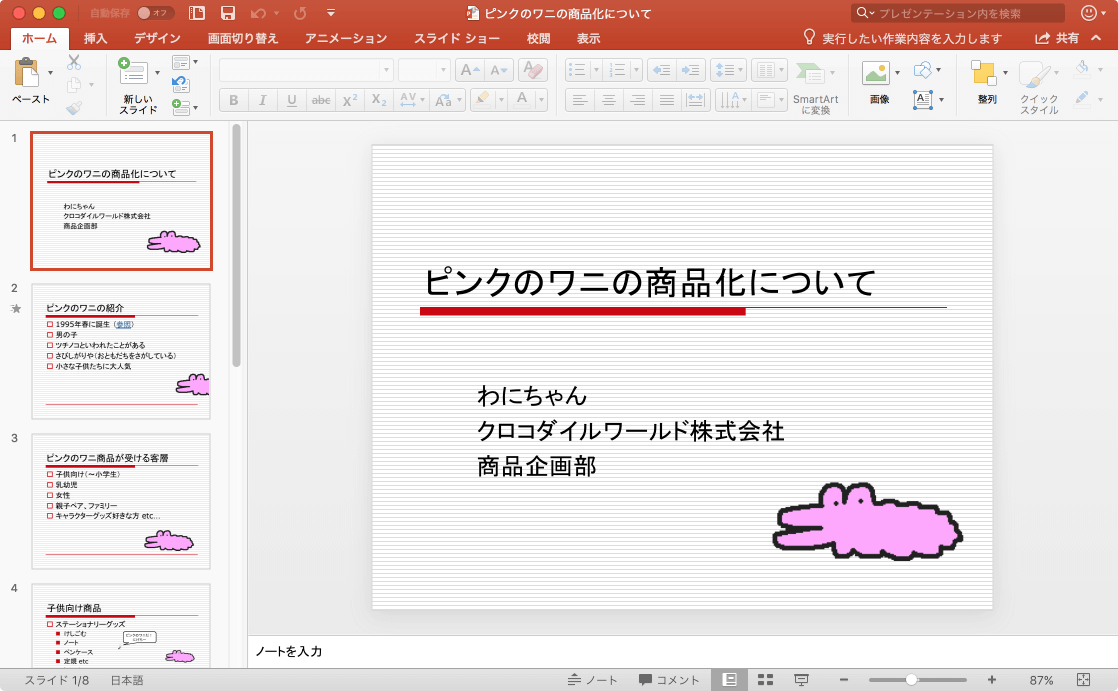Click the Paste clipboard icon
The image size is (1118, 691).
coord(27,74)
